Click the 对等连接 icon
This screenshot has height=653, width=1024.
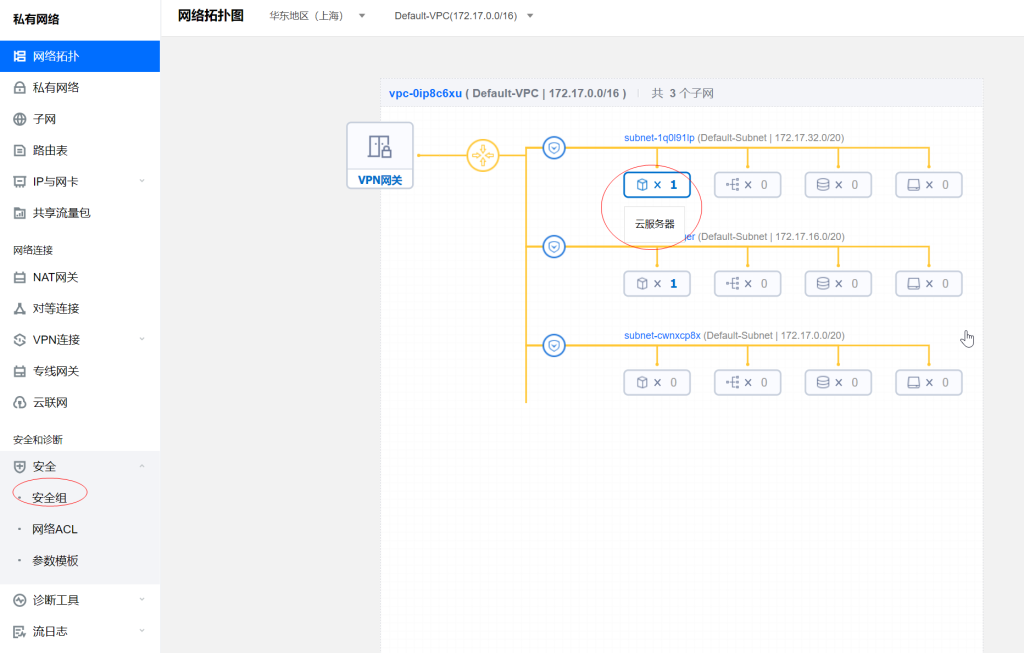(20, 308)
